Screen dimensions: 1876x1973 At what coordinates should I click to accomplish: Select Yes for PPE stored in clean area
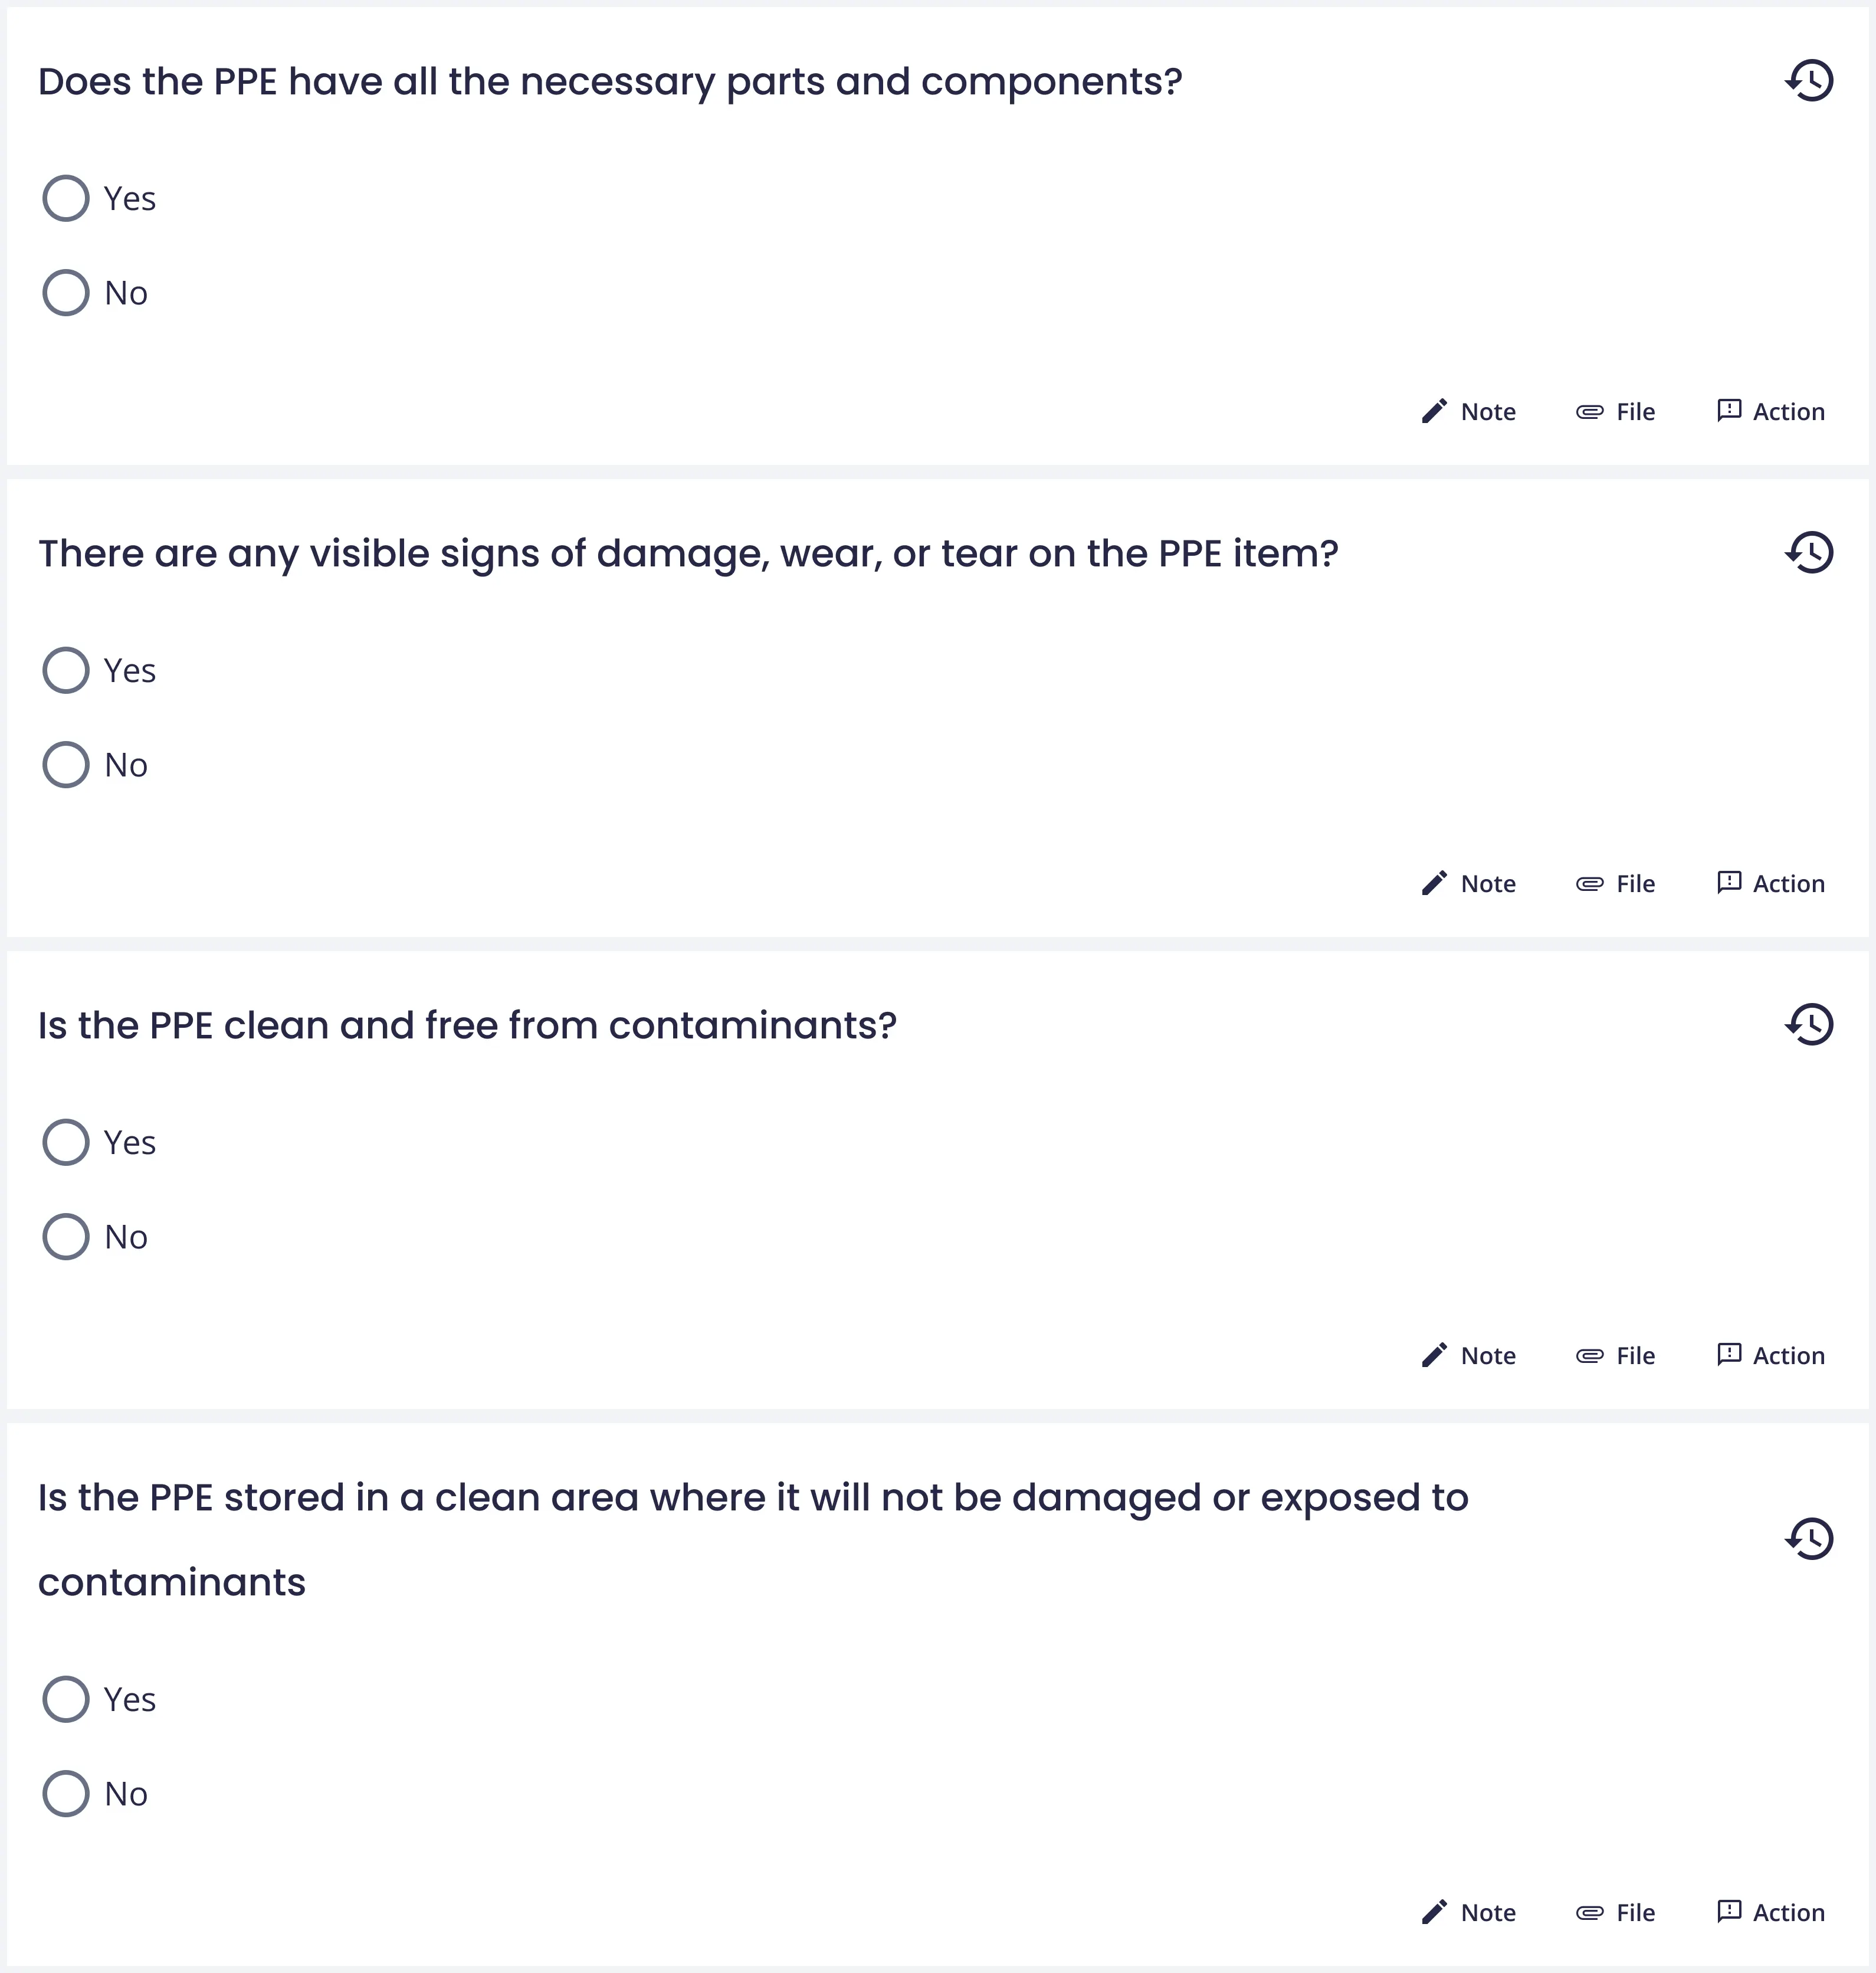(66, 1699)
